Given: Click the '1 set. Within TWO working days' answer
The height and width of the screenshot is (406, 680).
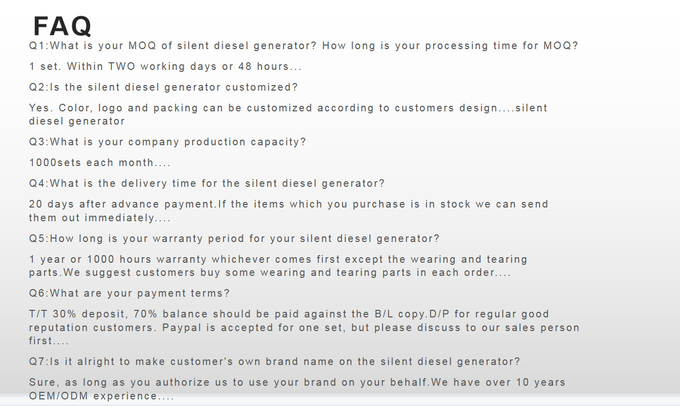Looking at the screenshot, I should (x=165, y=66).
